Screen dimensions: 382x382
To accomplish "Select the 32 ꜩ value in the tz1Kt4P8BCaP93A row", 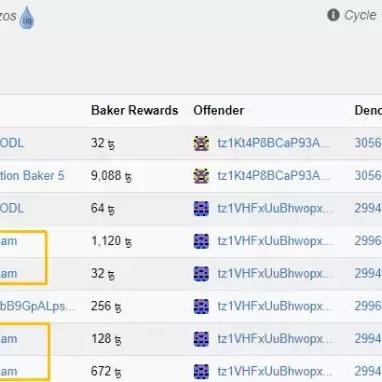I will click(103, 143).
